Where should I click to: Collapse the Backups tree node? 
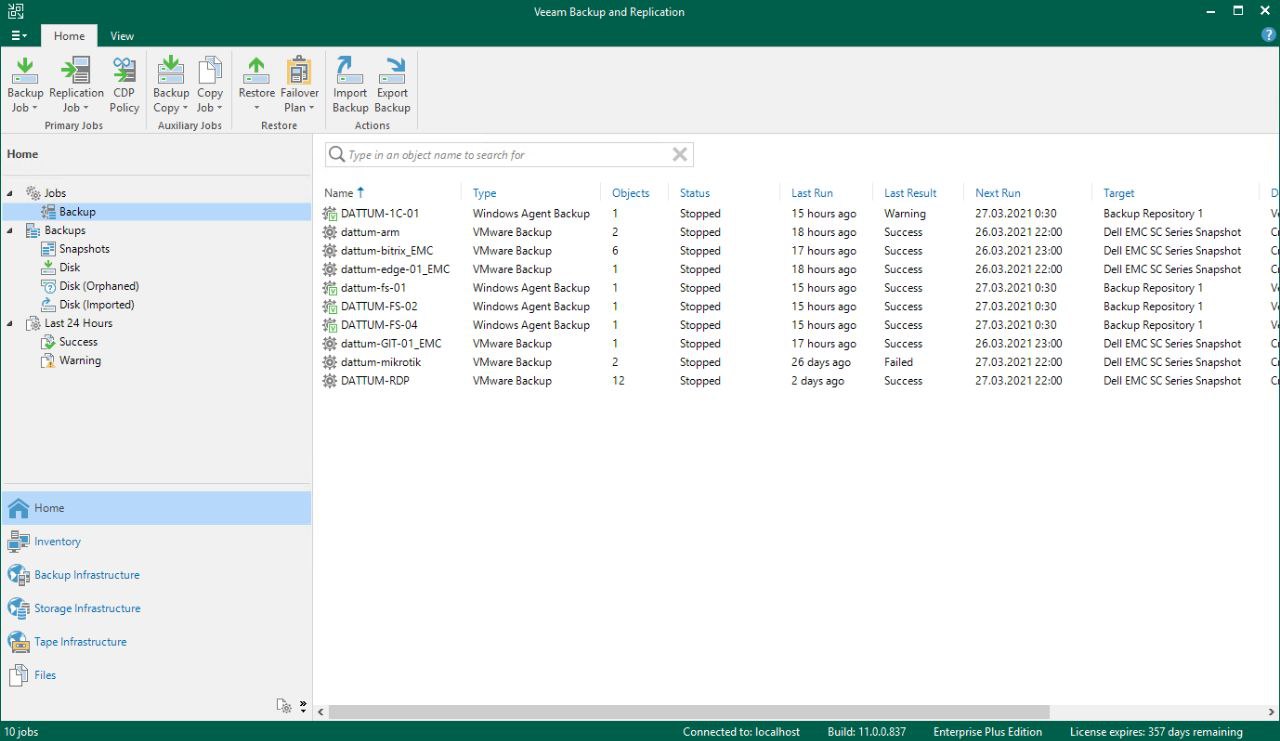(x=10, y=231)
